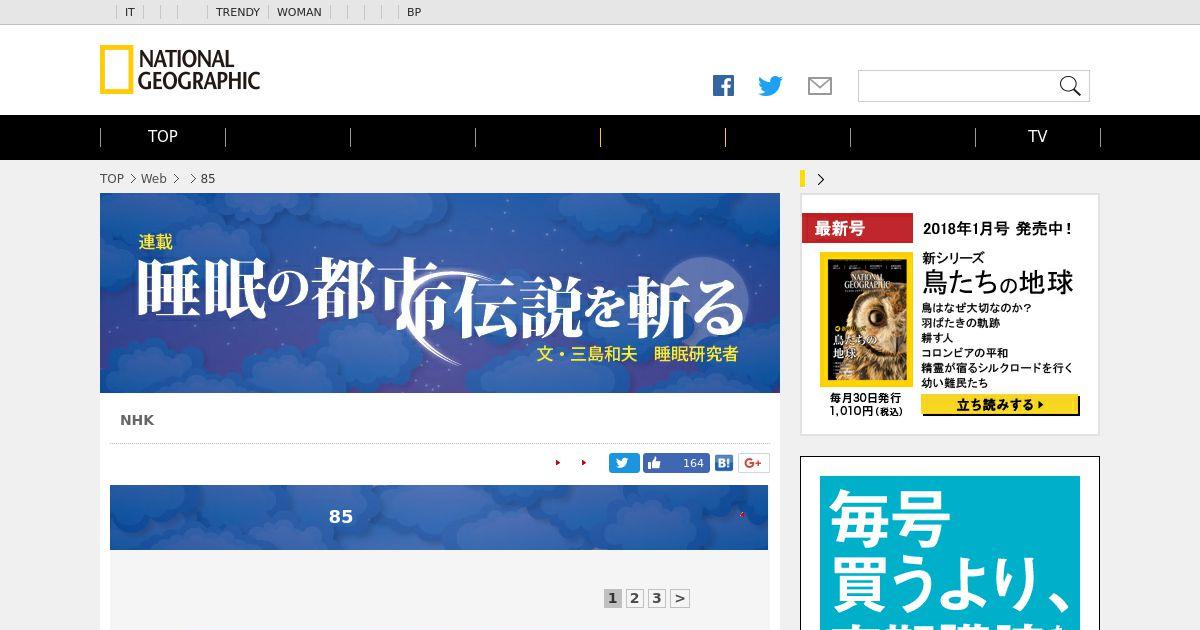Open the TOP item in black navigation bar
The image size is (1200, 630).
coord(163,137)
